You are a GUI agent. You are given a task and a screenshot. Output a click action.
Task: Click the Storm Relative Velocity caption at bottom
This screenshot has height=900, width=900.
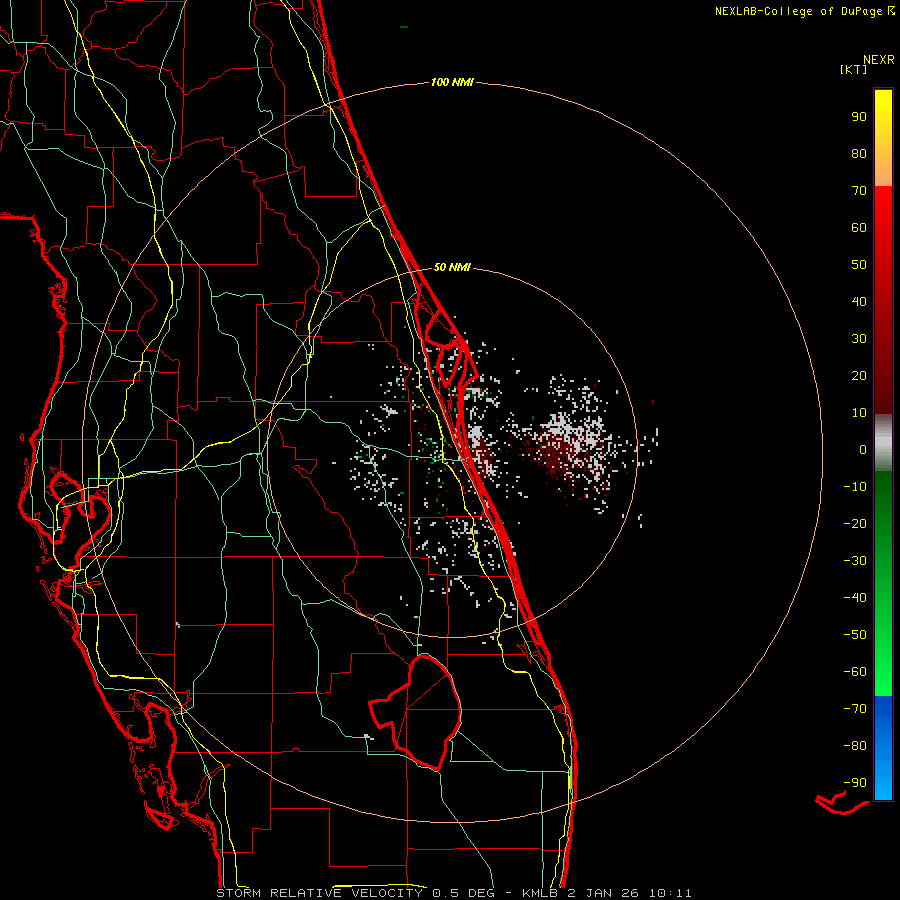click(x=453, y=893)
